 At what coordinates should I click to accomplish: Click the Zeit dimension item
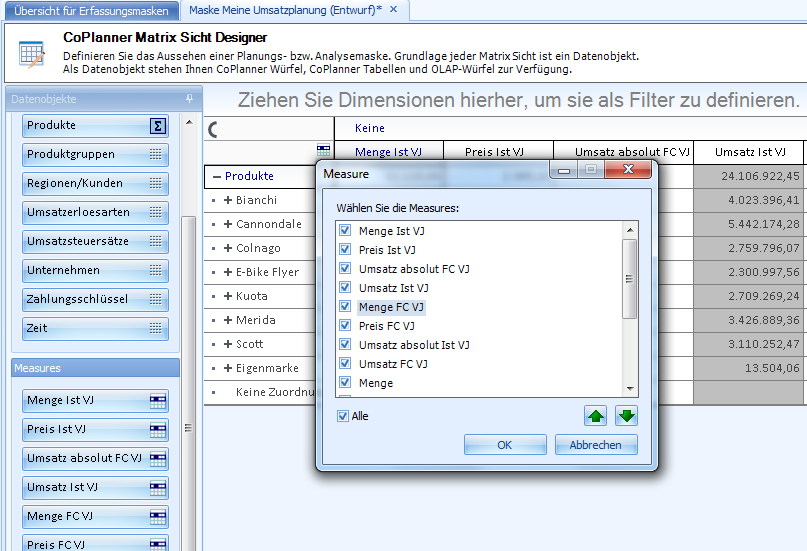click(95, 328)
